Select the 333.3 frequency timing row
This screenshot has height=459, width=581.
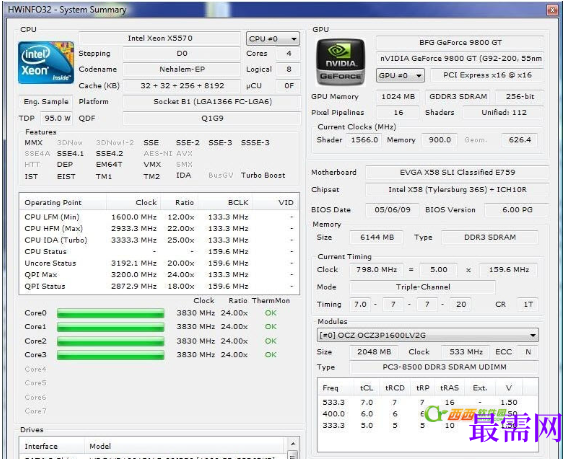tap(428, 426)
